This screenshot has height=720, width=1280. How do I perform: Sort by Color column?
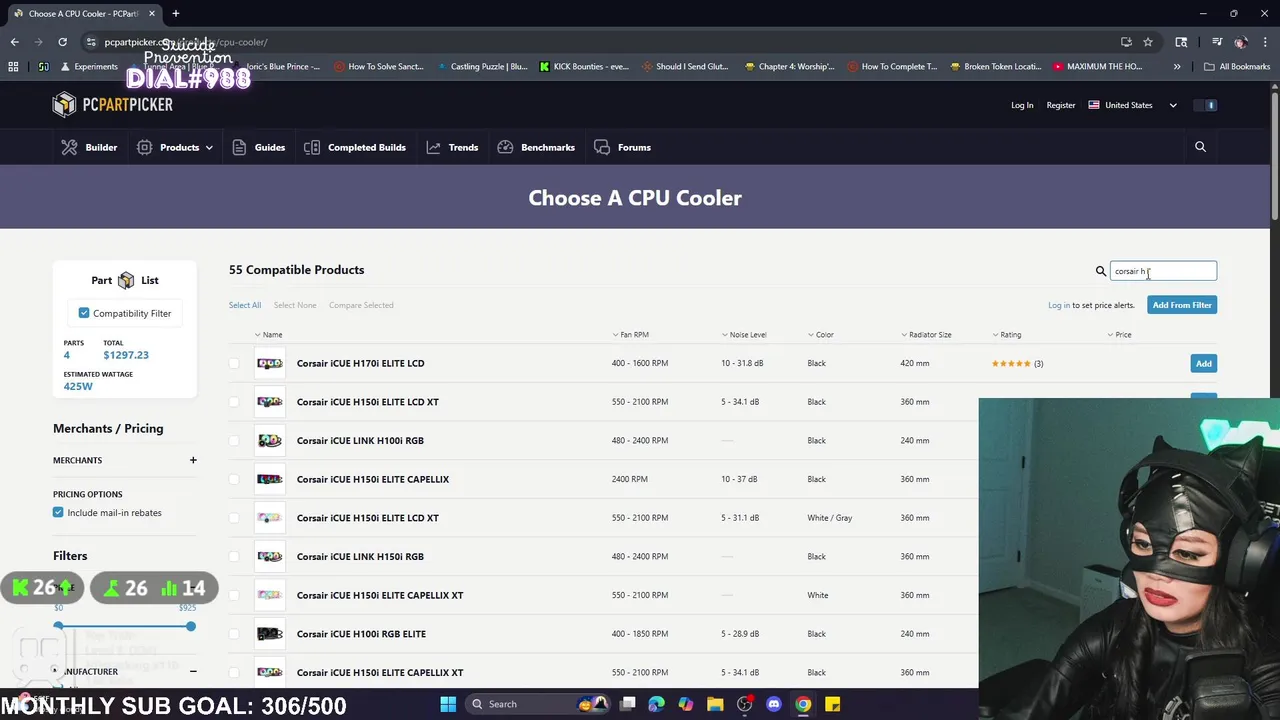(x=820, y=334)
